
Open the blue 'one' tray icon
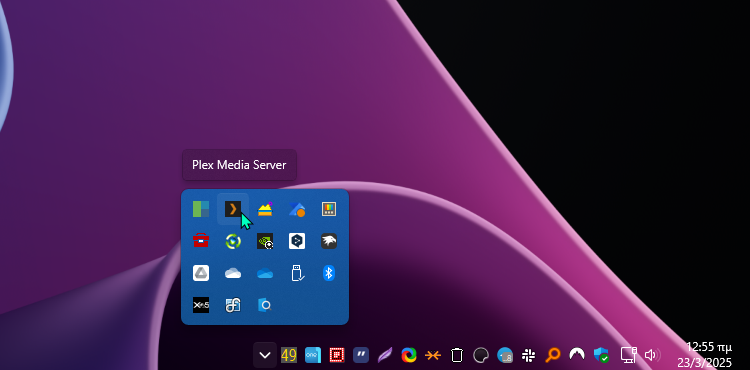tap(313, 355)
